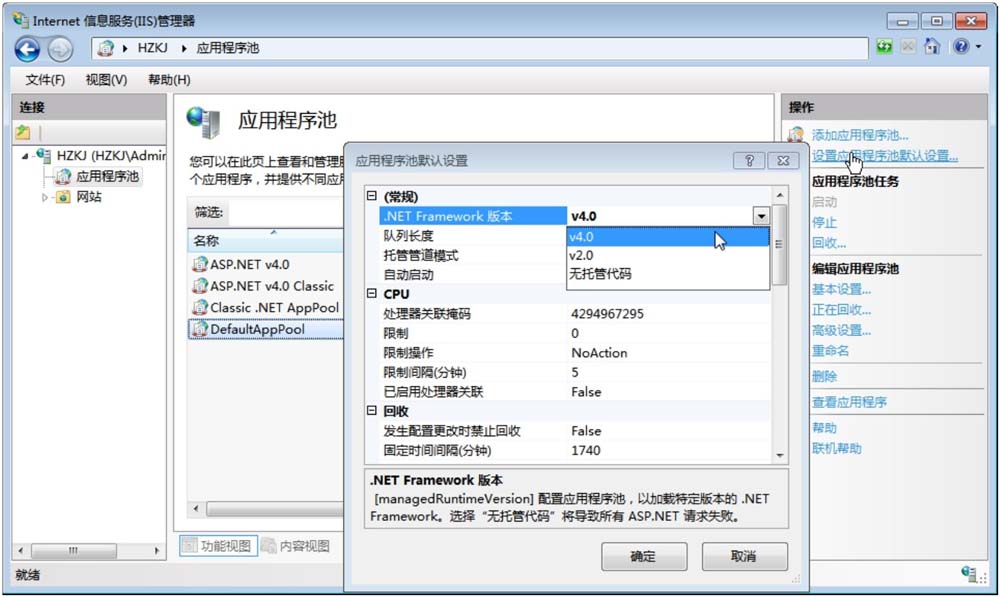Click 删除 action link
This screenshot has height=597, width=1000.
click(824, 376)
